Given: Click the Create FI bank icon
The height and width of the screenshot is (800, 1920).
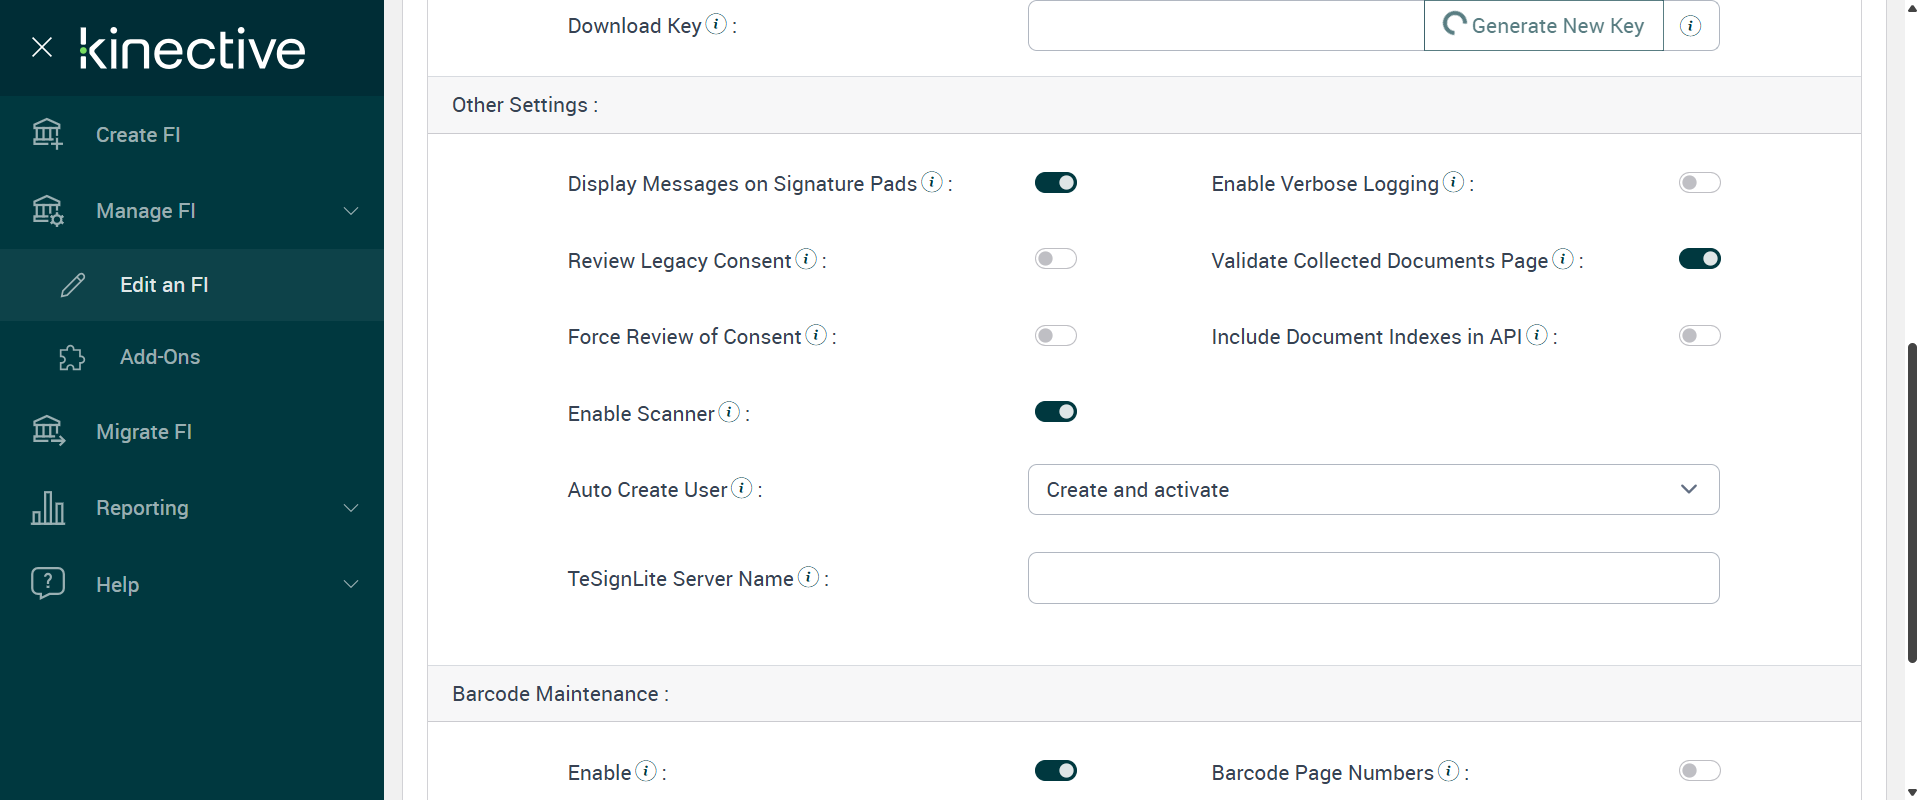Looking at the screenshot, I should pyautogui.click(x=47, y=134).
